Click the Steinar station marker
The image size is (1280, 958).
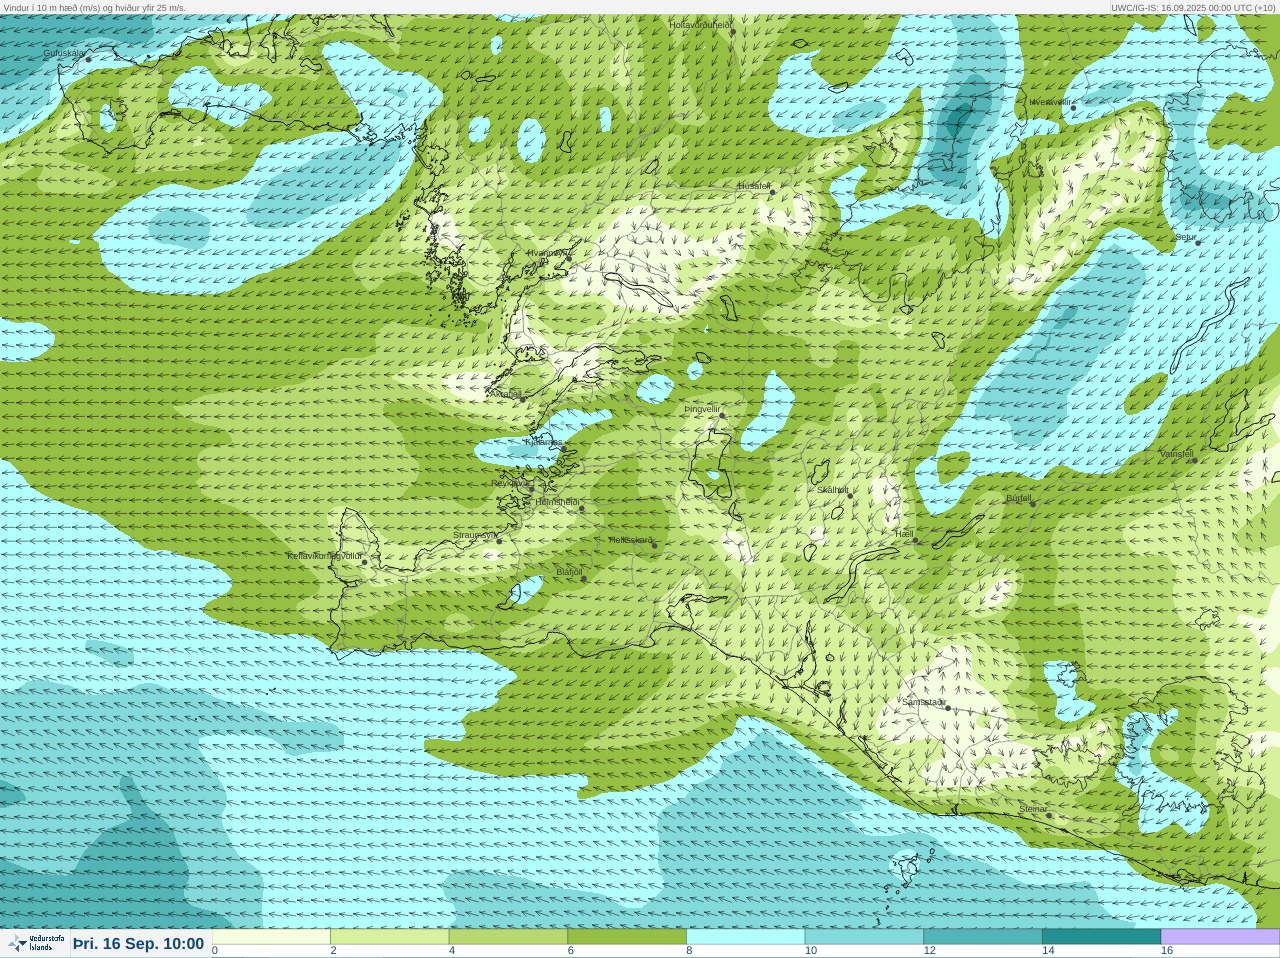[x=1049, y=815]
